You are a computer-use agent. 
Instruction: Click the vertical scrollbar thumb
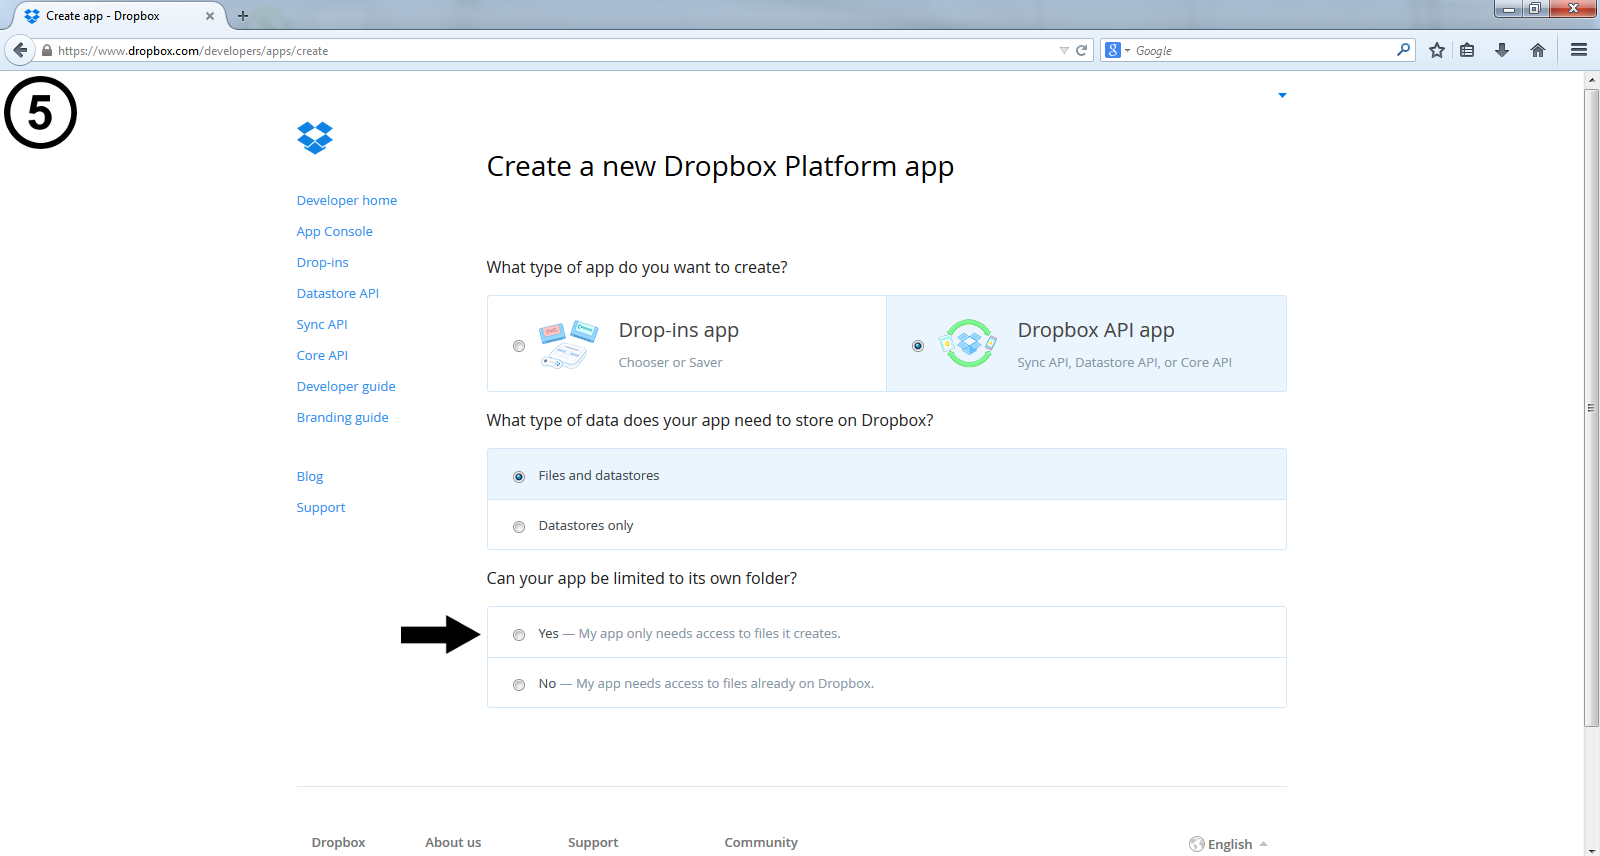pos(1592,408)
